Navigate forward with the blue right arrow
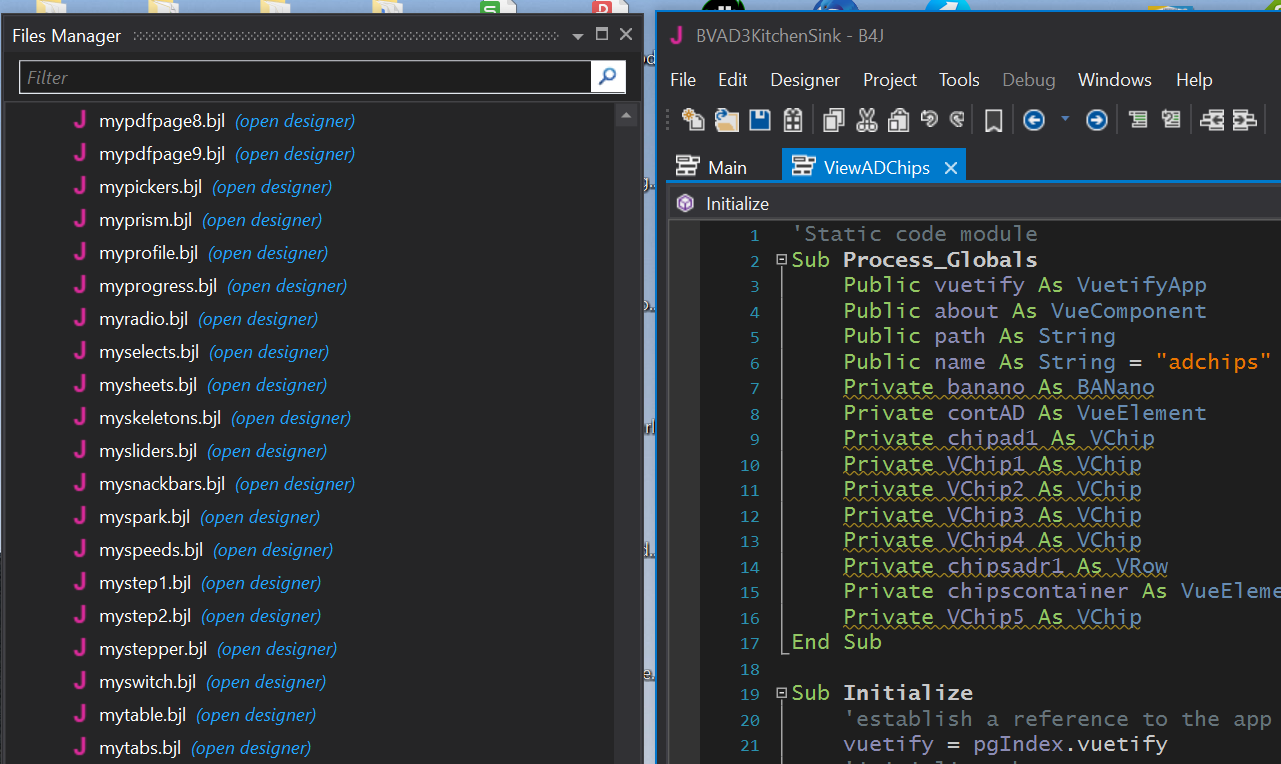Image resolution: width=1281 pixels, height=764 pixels. click(1097, 120)
